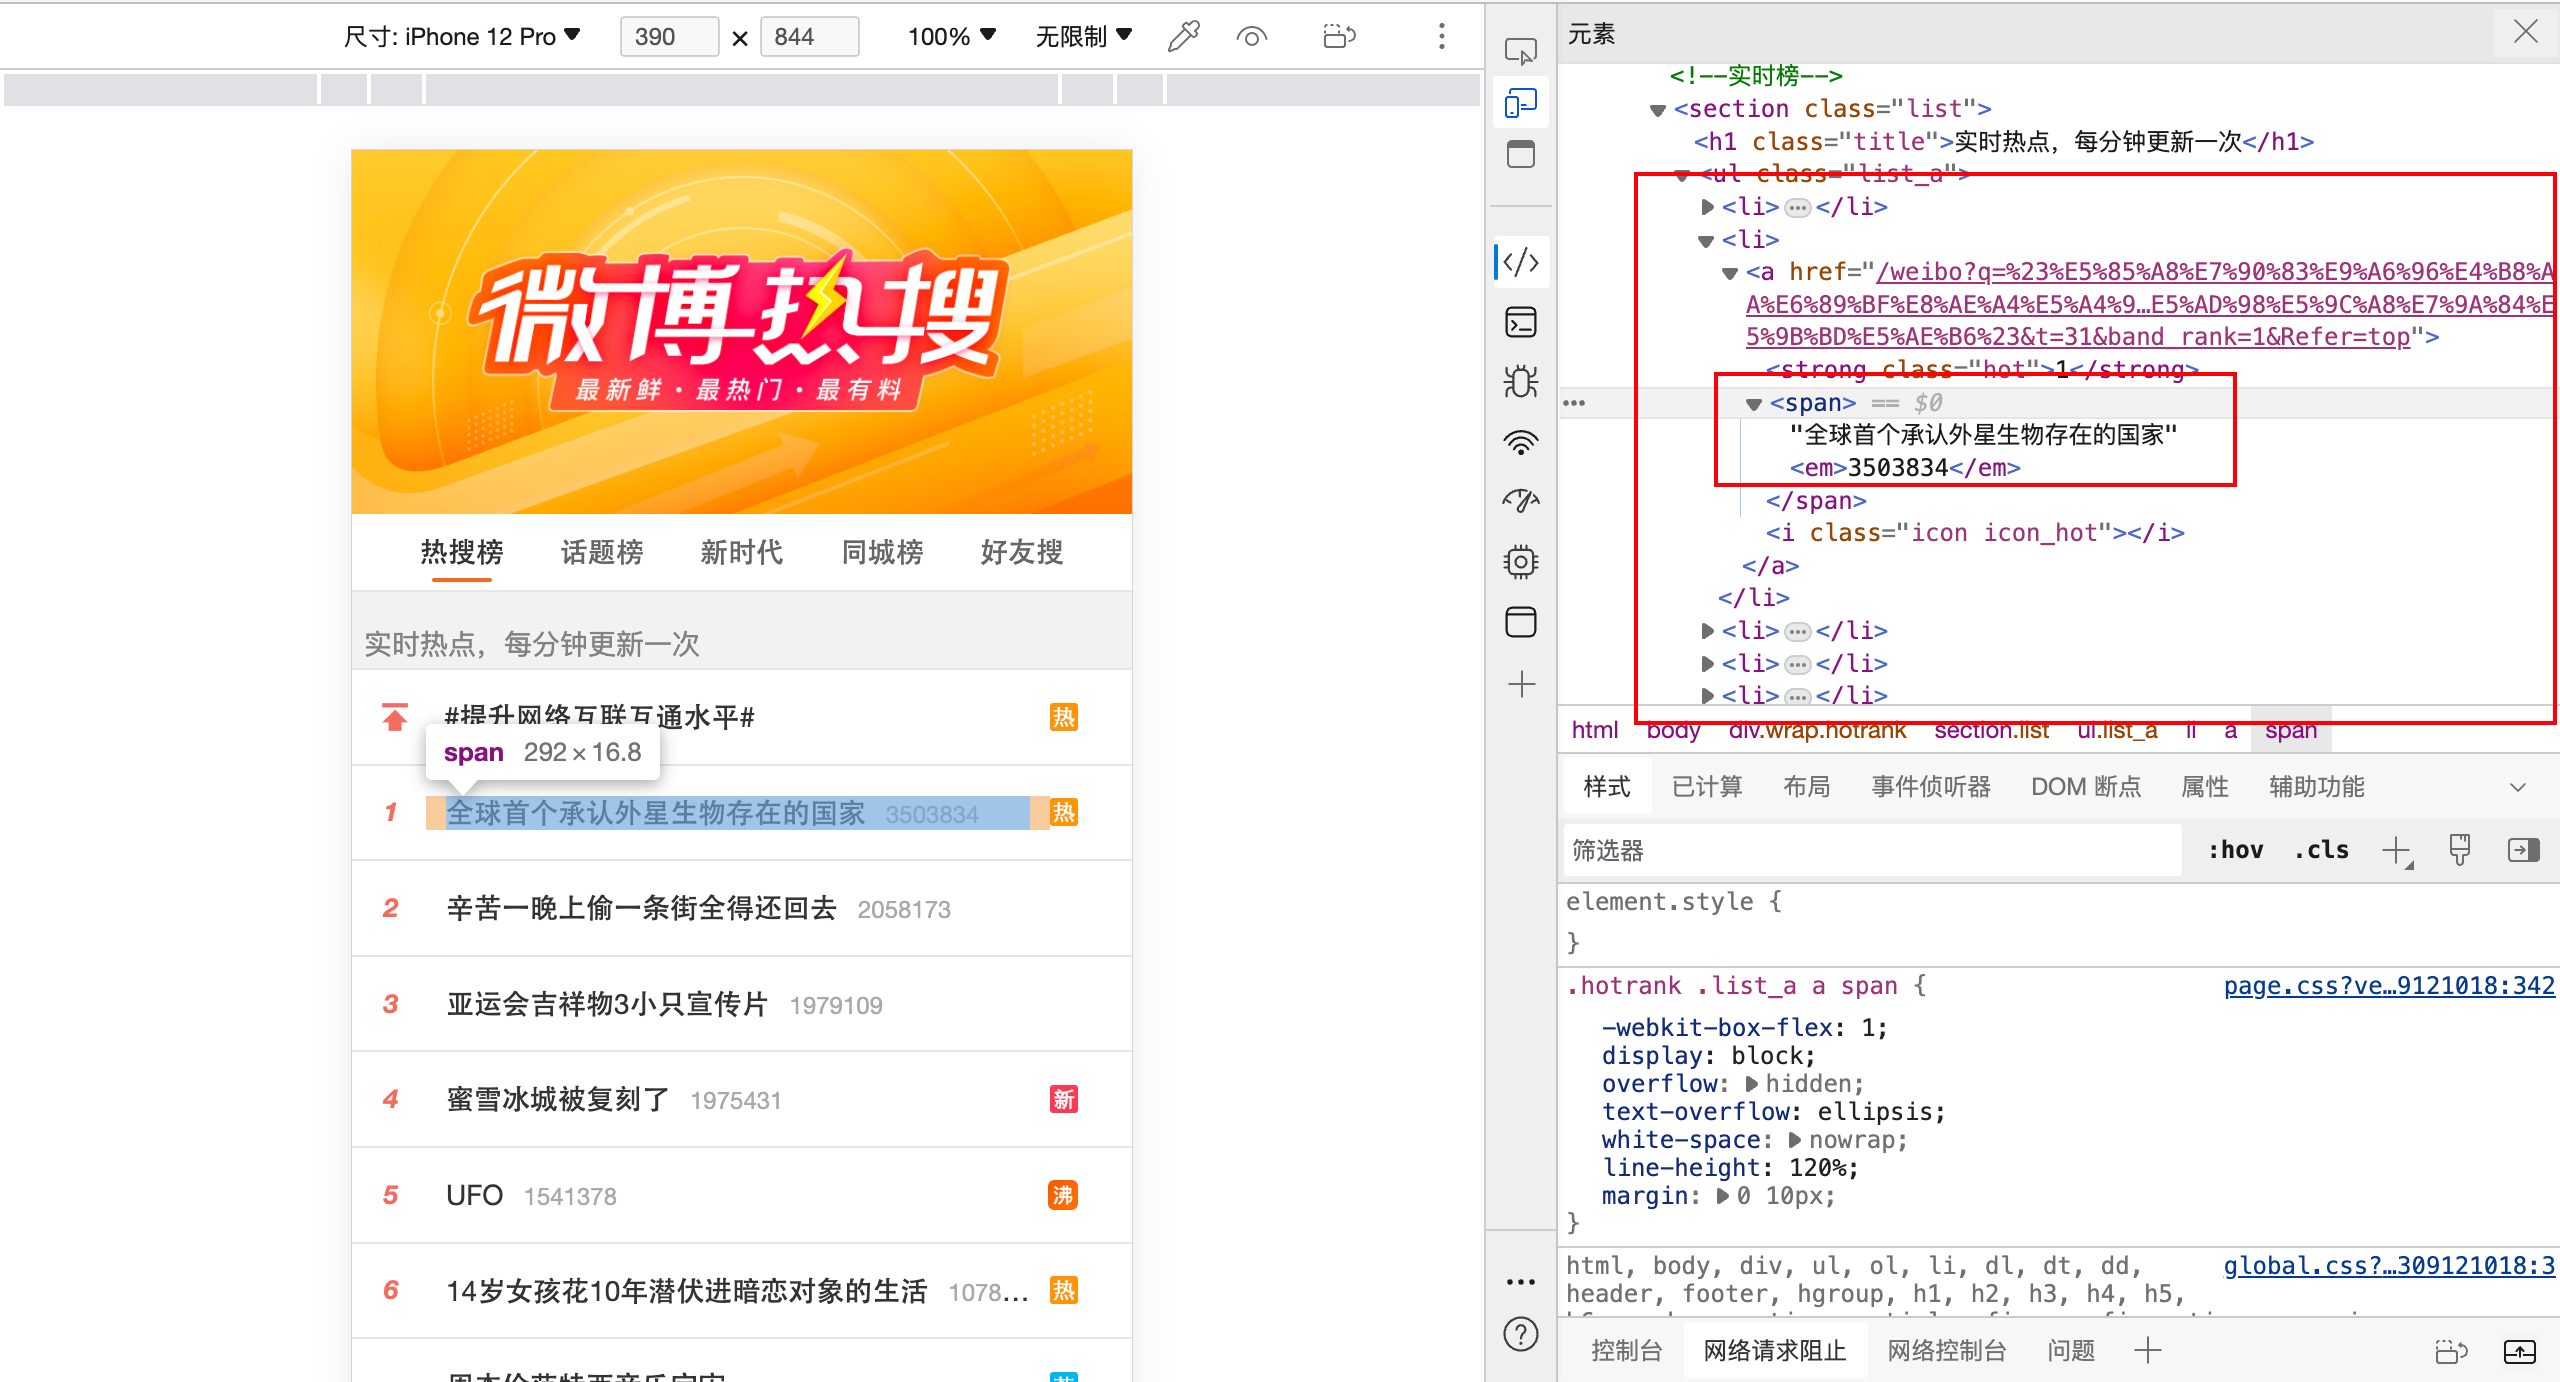Click the width 390 input box
Screen dimensions: 2560x1382
(668, 37)
